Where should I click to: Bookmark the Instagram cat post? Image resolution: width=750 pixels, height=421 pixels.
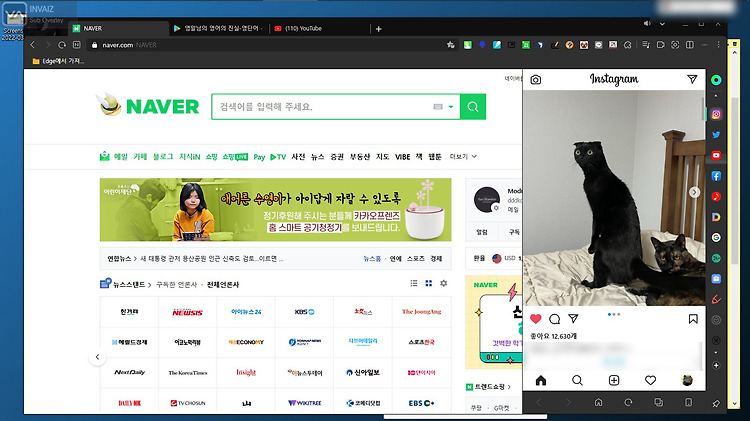pyautogui.click(x=693, y=319)
